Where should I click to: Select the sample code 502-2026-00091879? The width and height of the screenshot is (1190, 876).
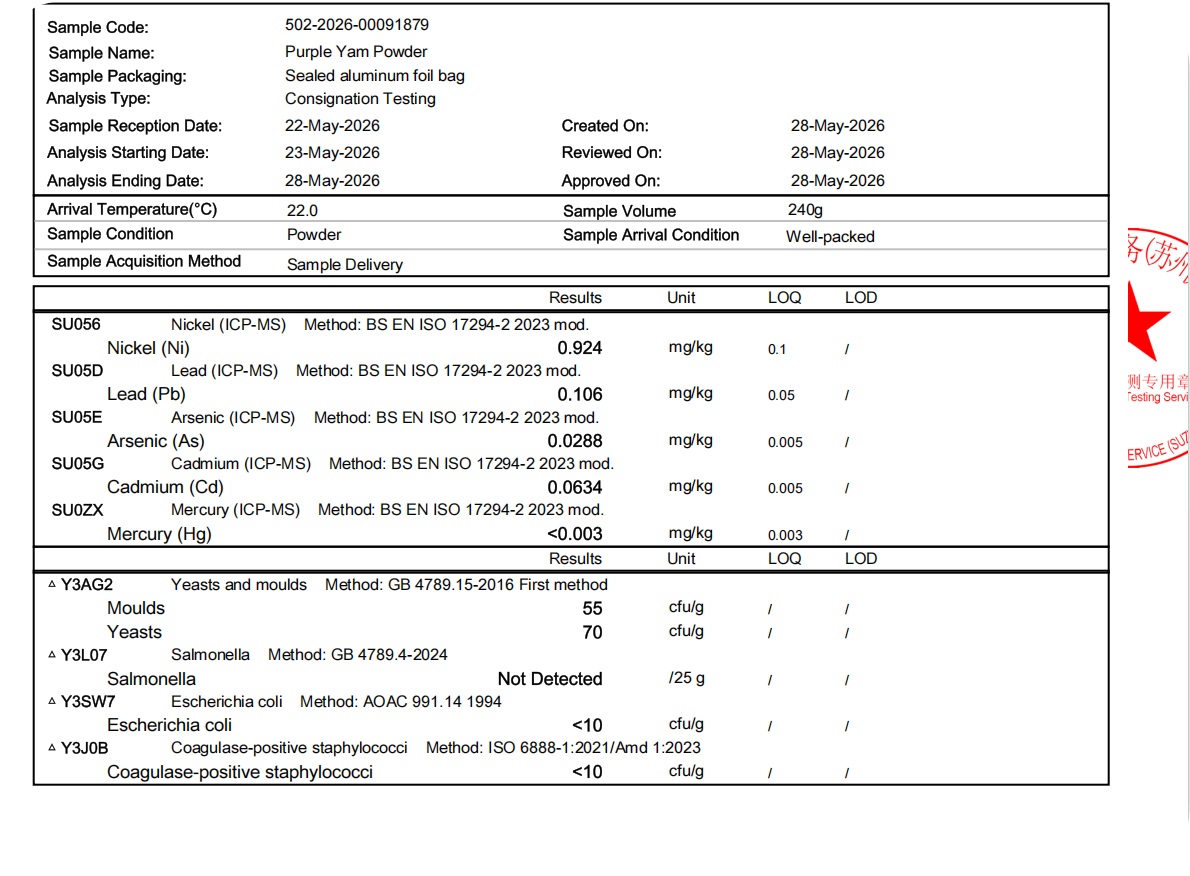tap(357, 25)
